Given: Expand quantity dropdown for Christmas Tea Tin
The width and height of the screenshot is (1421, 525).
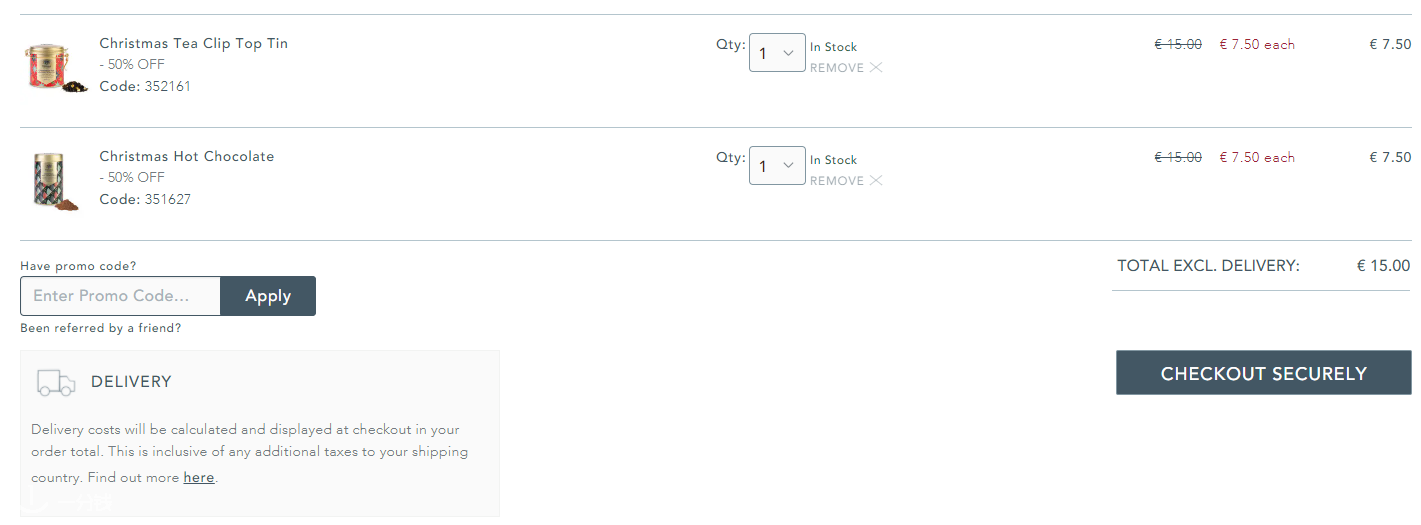Looking at the screenshot, I should pos(777,53).
